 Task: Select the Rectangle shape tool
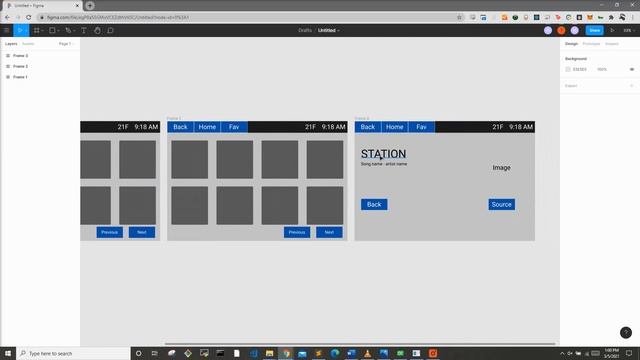(52, 30)
